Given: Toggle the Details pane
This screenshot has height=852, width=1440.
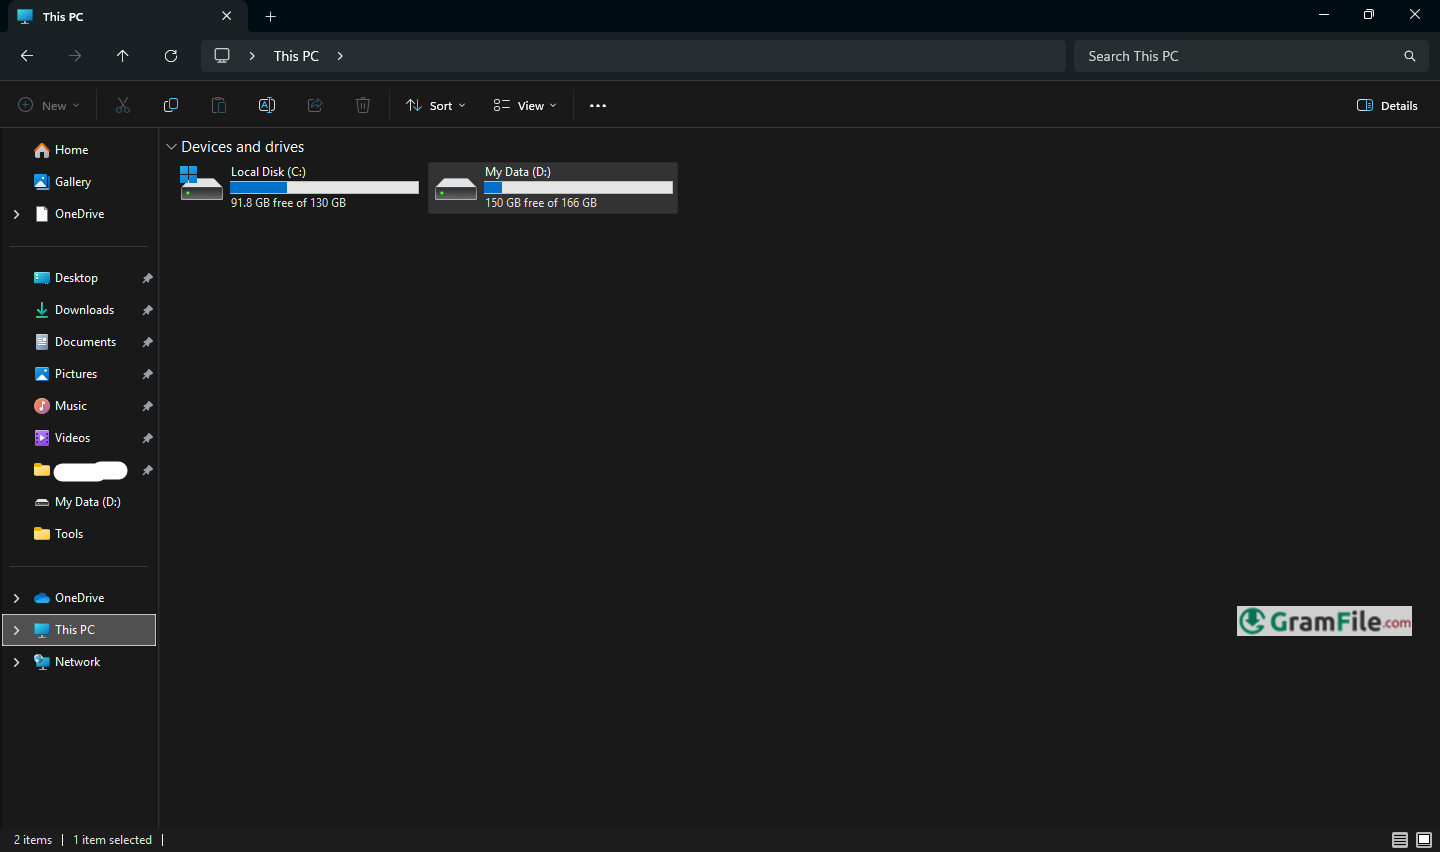Looking at the screenshot, I should tap(1387, 105).
